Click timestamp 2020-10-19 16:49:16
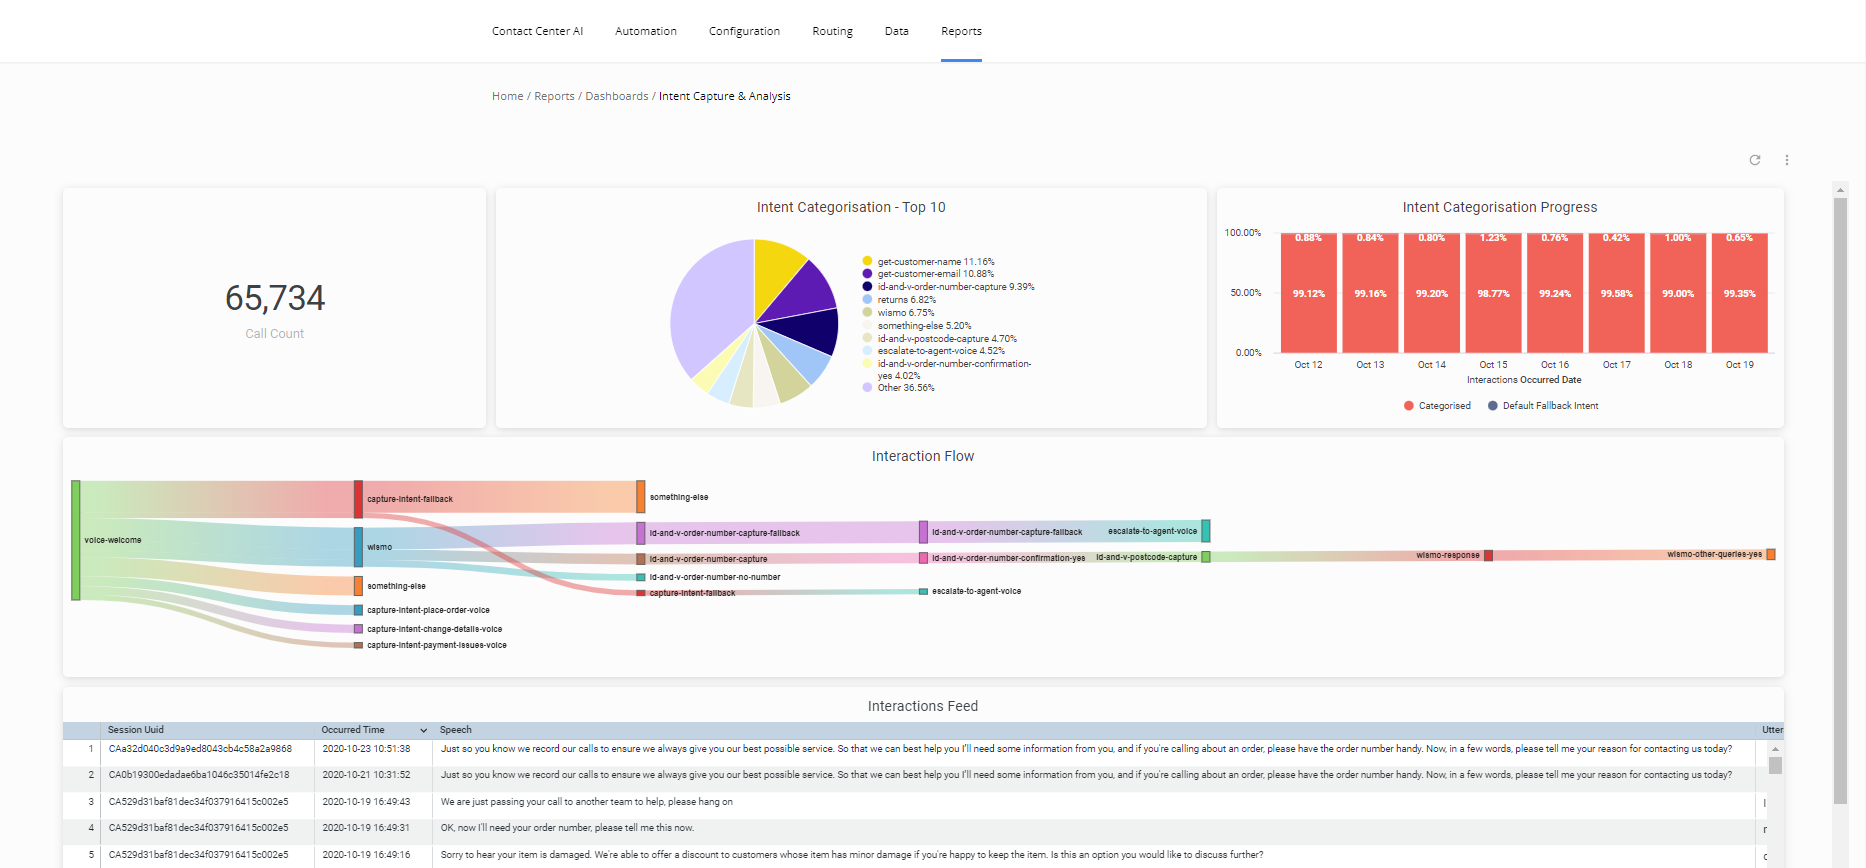 pos(366,855)
